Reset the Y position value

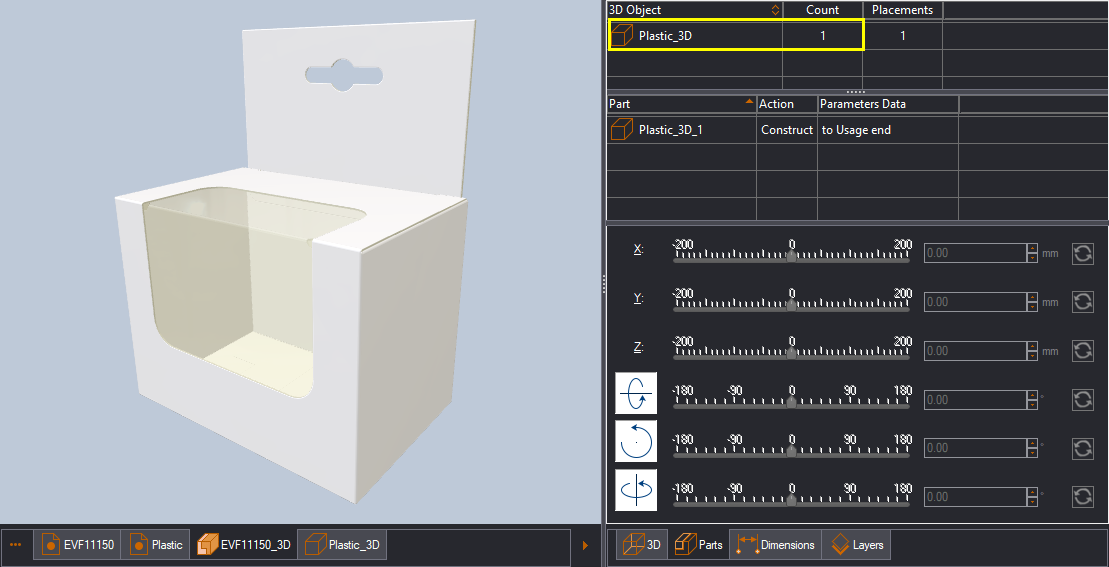pyautogui.click(x=1083, y=302)
